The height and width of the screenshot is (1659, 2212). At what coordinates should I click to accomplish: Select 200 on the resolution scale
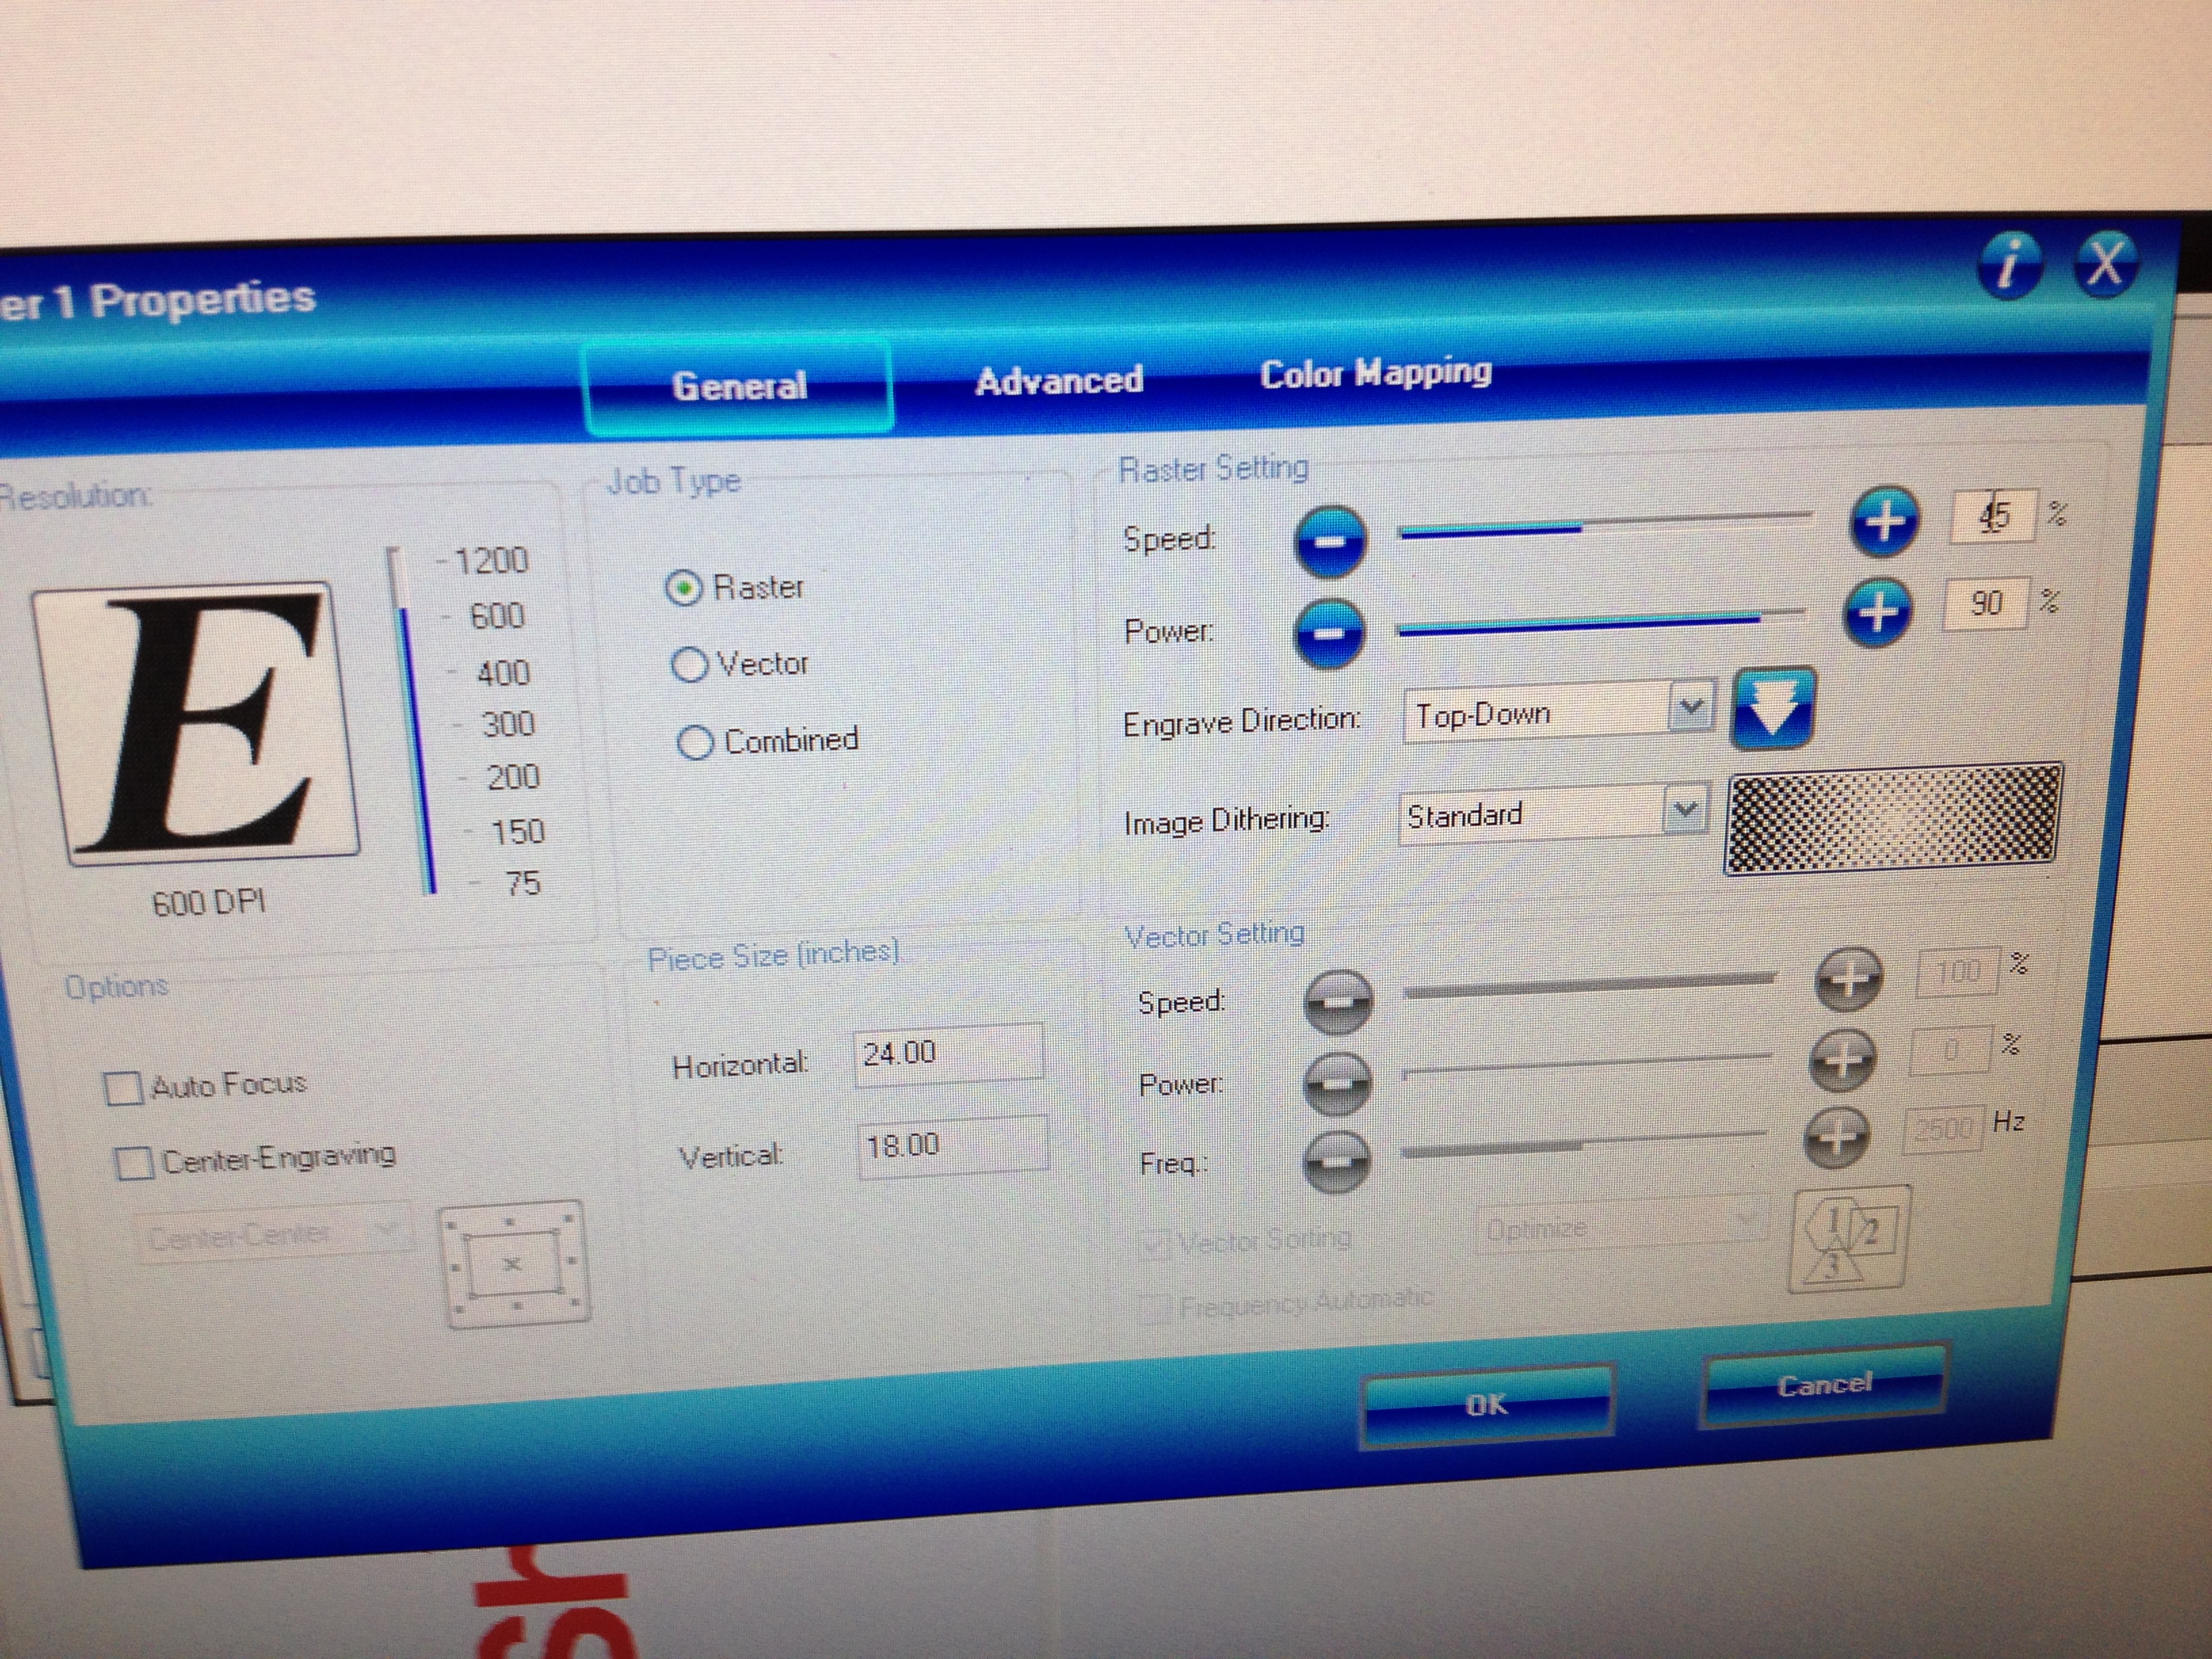pyautogui.click(x=513, y=778)
